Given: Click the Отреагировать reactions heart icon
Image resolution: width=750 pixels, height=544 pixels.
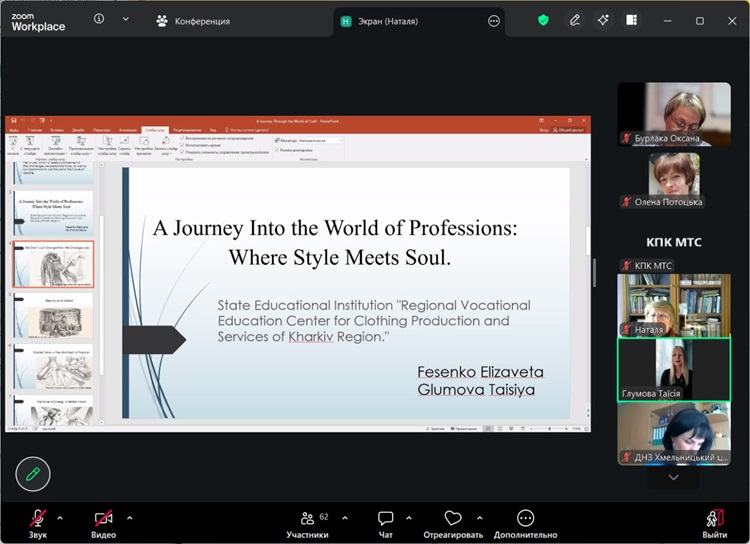Looking at the screenshot, I should pos(453,519).
